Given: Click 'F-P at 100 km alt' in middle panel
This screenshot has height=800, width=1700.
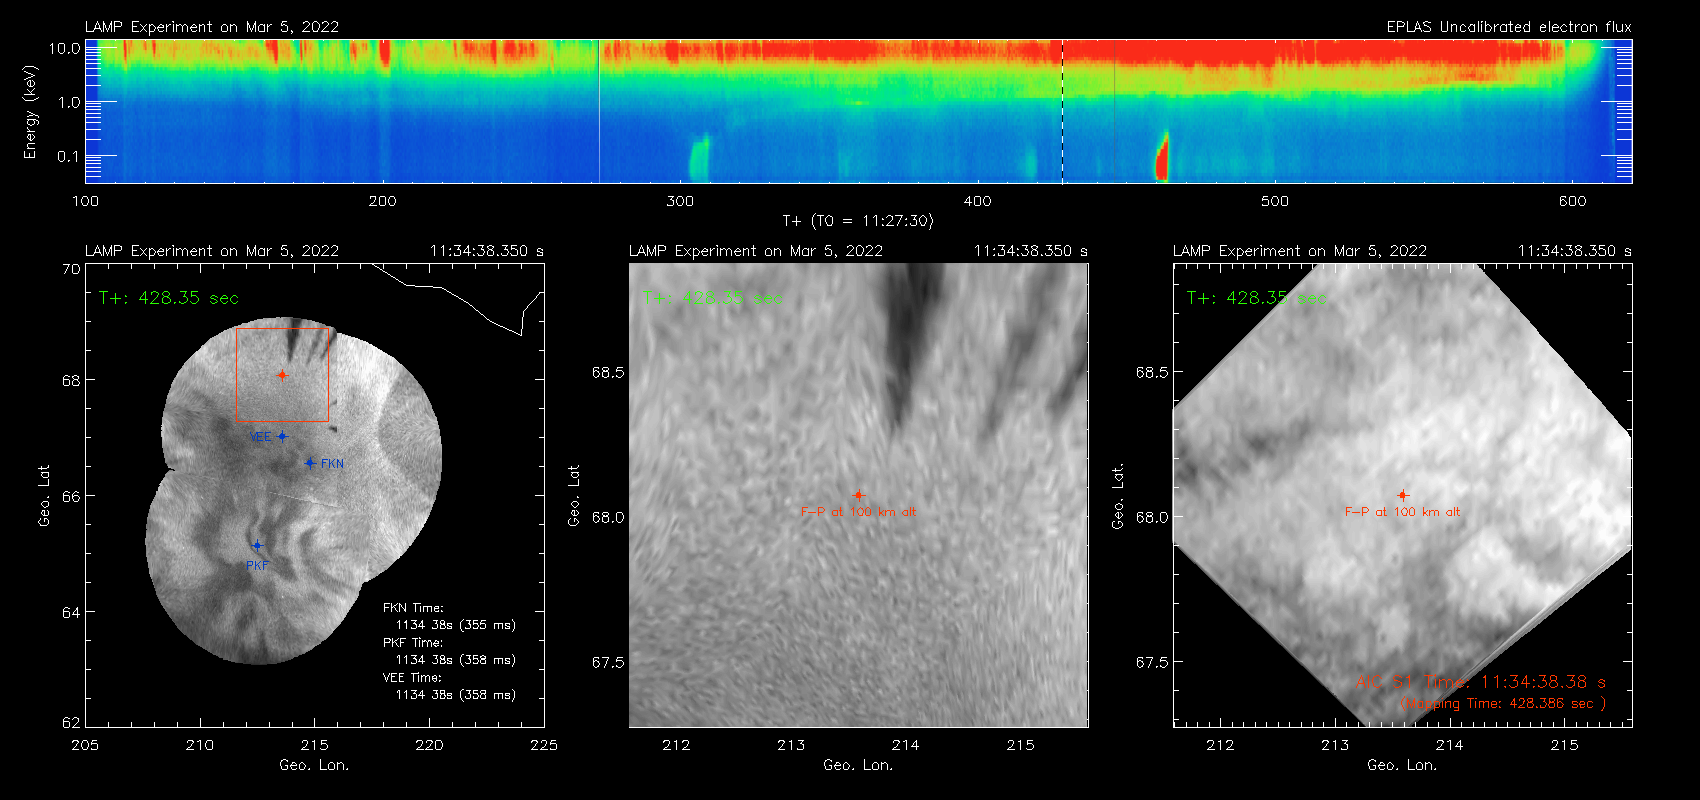Looking at the screenshot, I should [858, 512].
